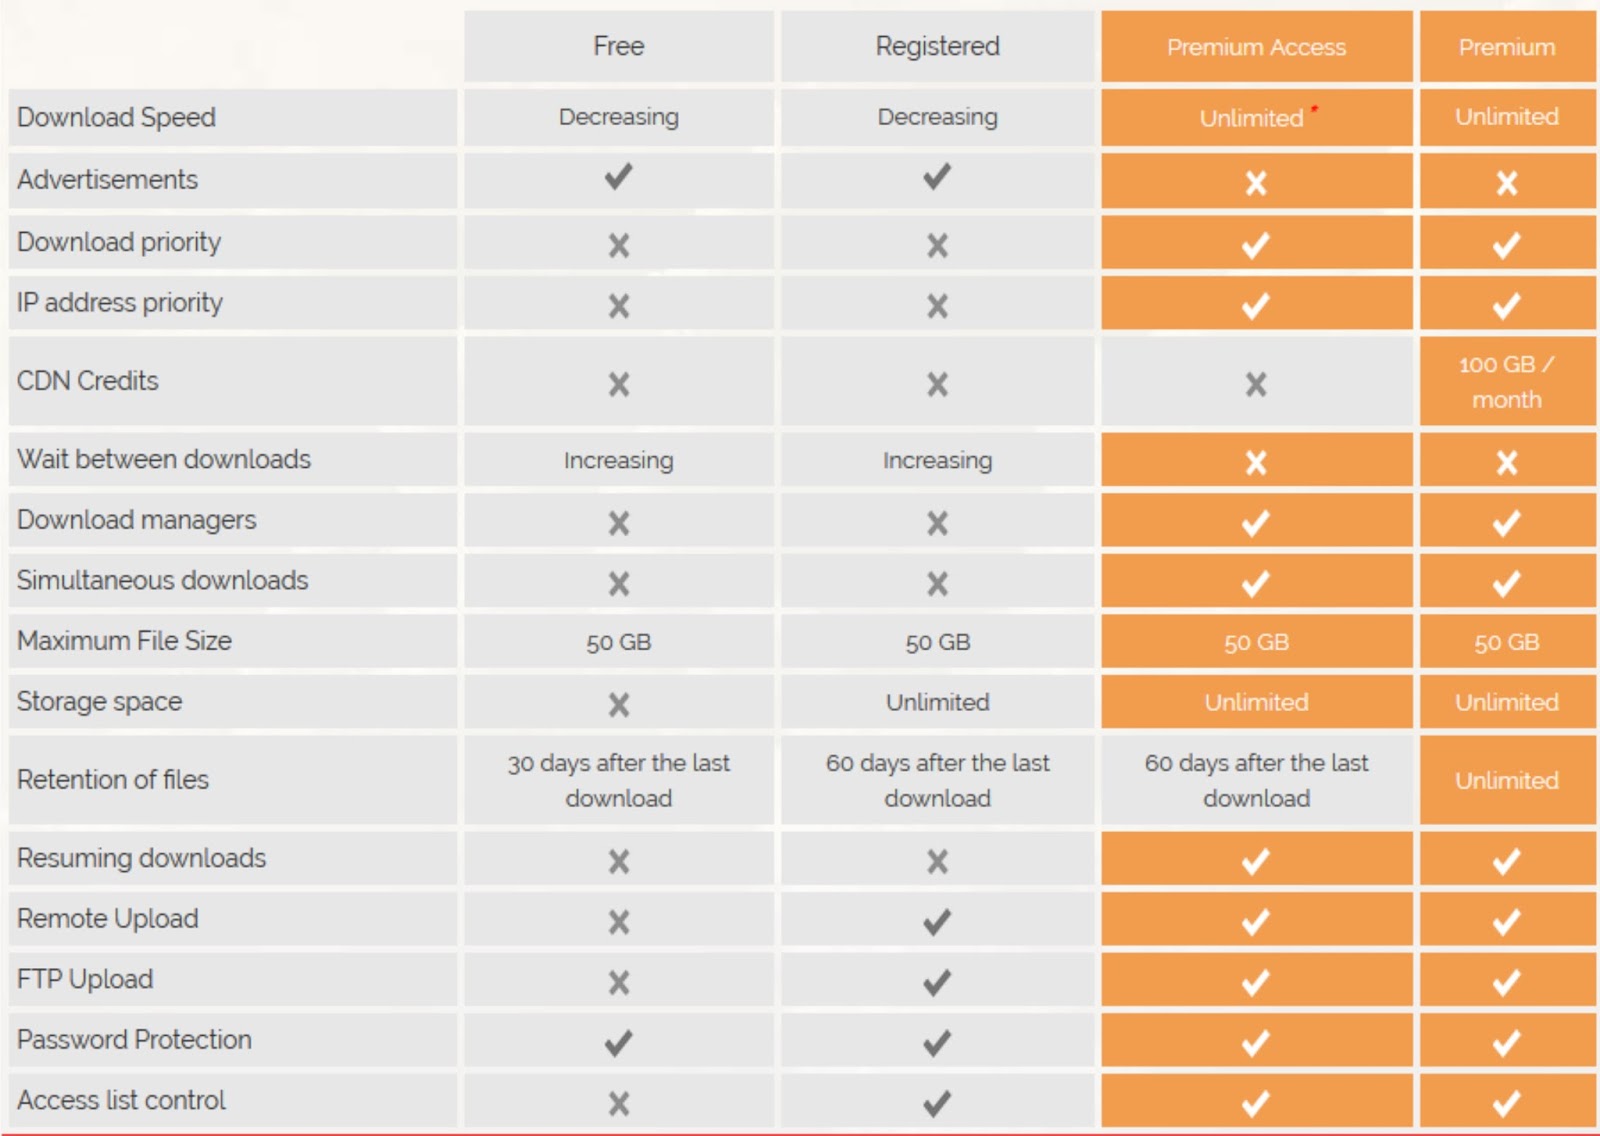Select the Premium Access column header
Screen dimensions: 1600x1136
(x=1257, y=46)
